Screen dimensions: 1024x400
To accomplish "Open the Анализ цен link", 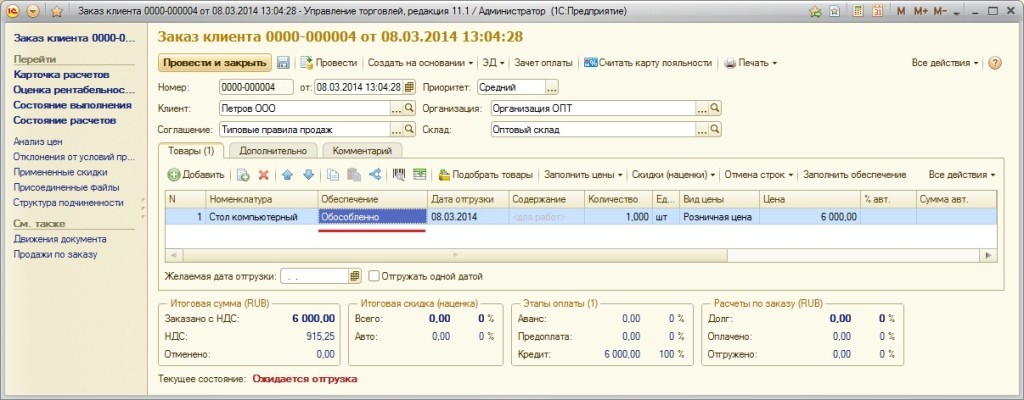I will pyautogui.click(x=38, y=141).
